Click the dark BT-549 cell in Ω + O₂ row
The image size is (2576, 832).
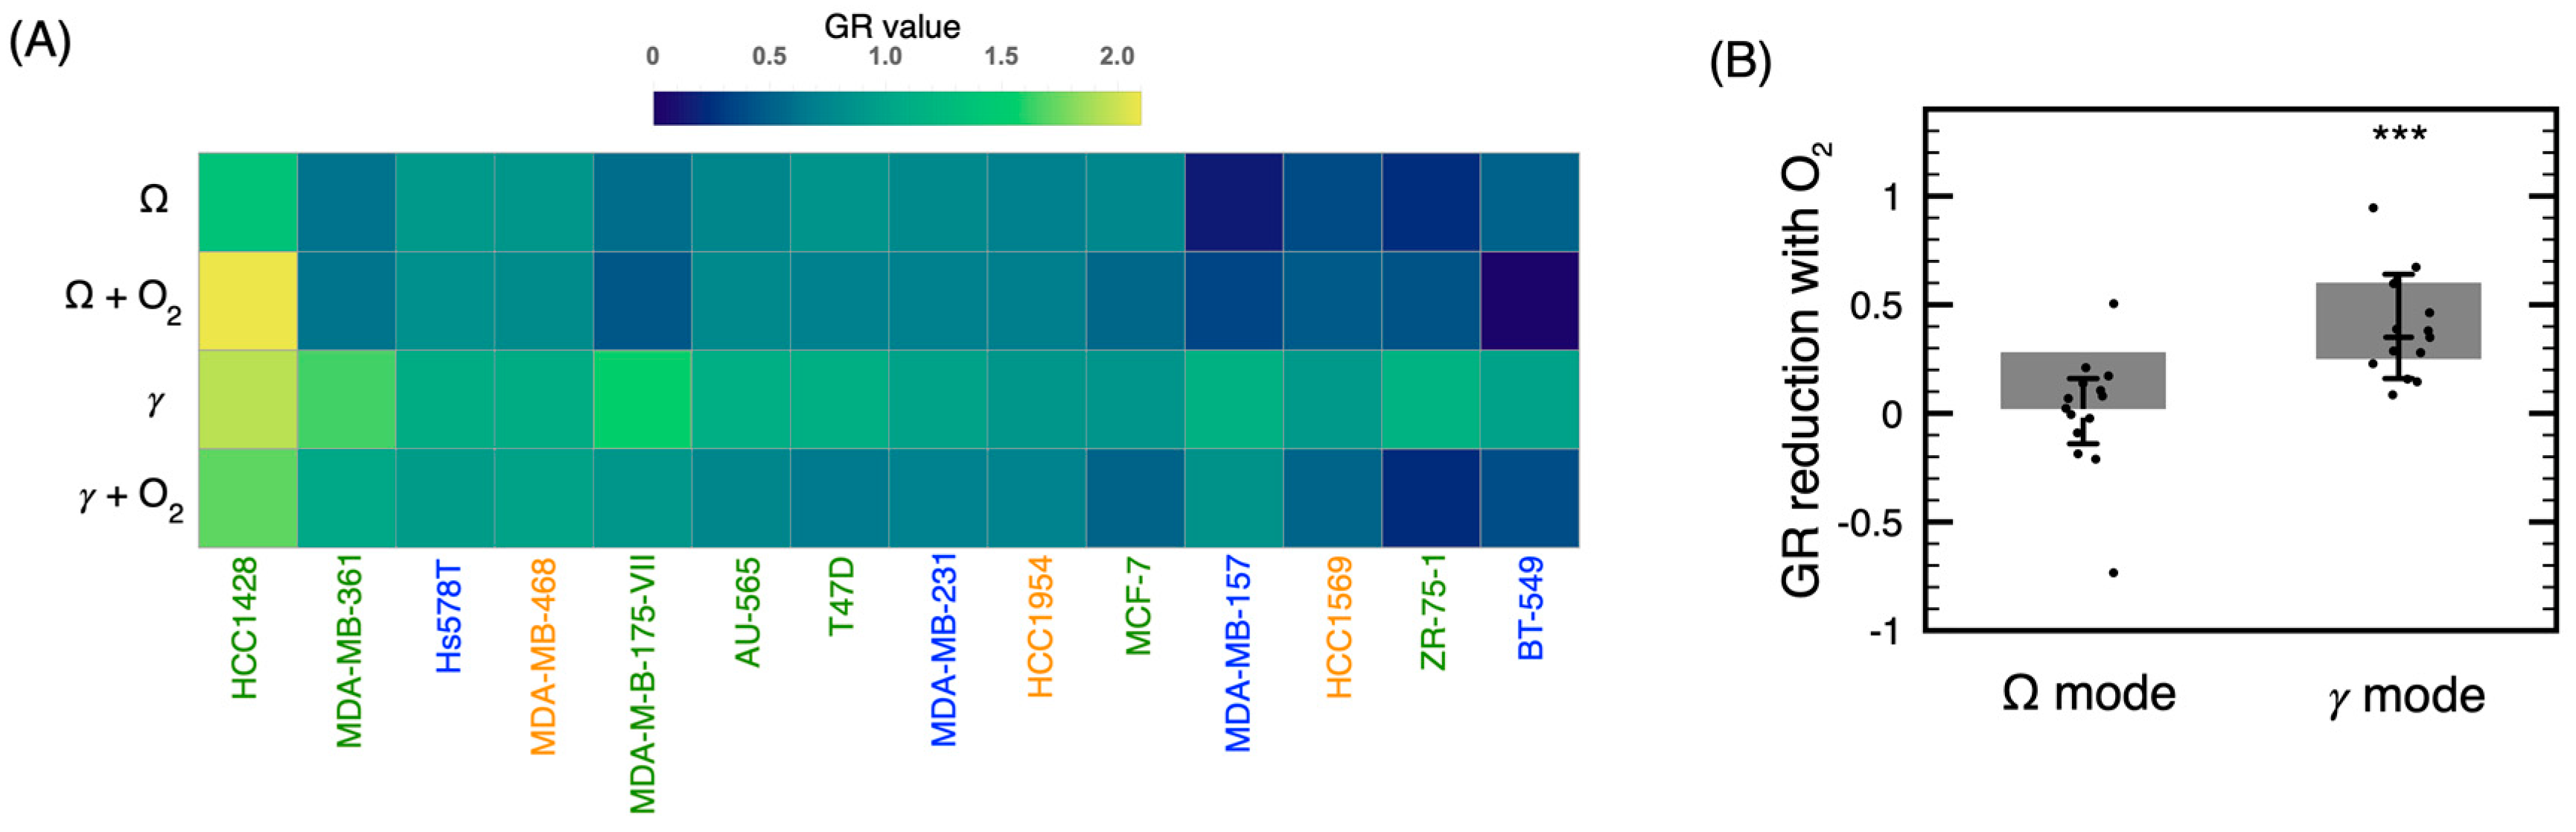[x=1529, y=300]
